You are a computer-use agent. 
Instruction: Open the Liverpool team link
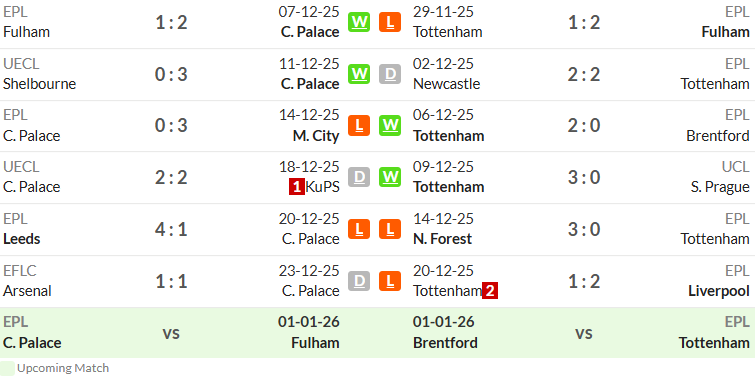click(x=719, y=291)
